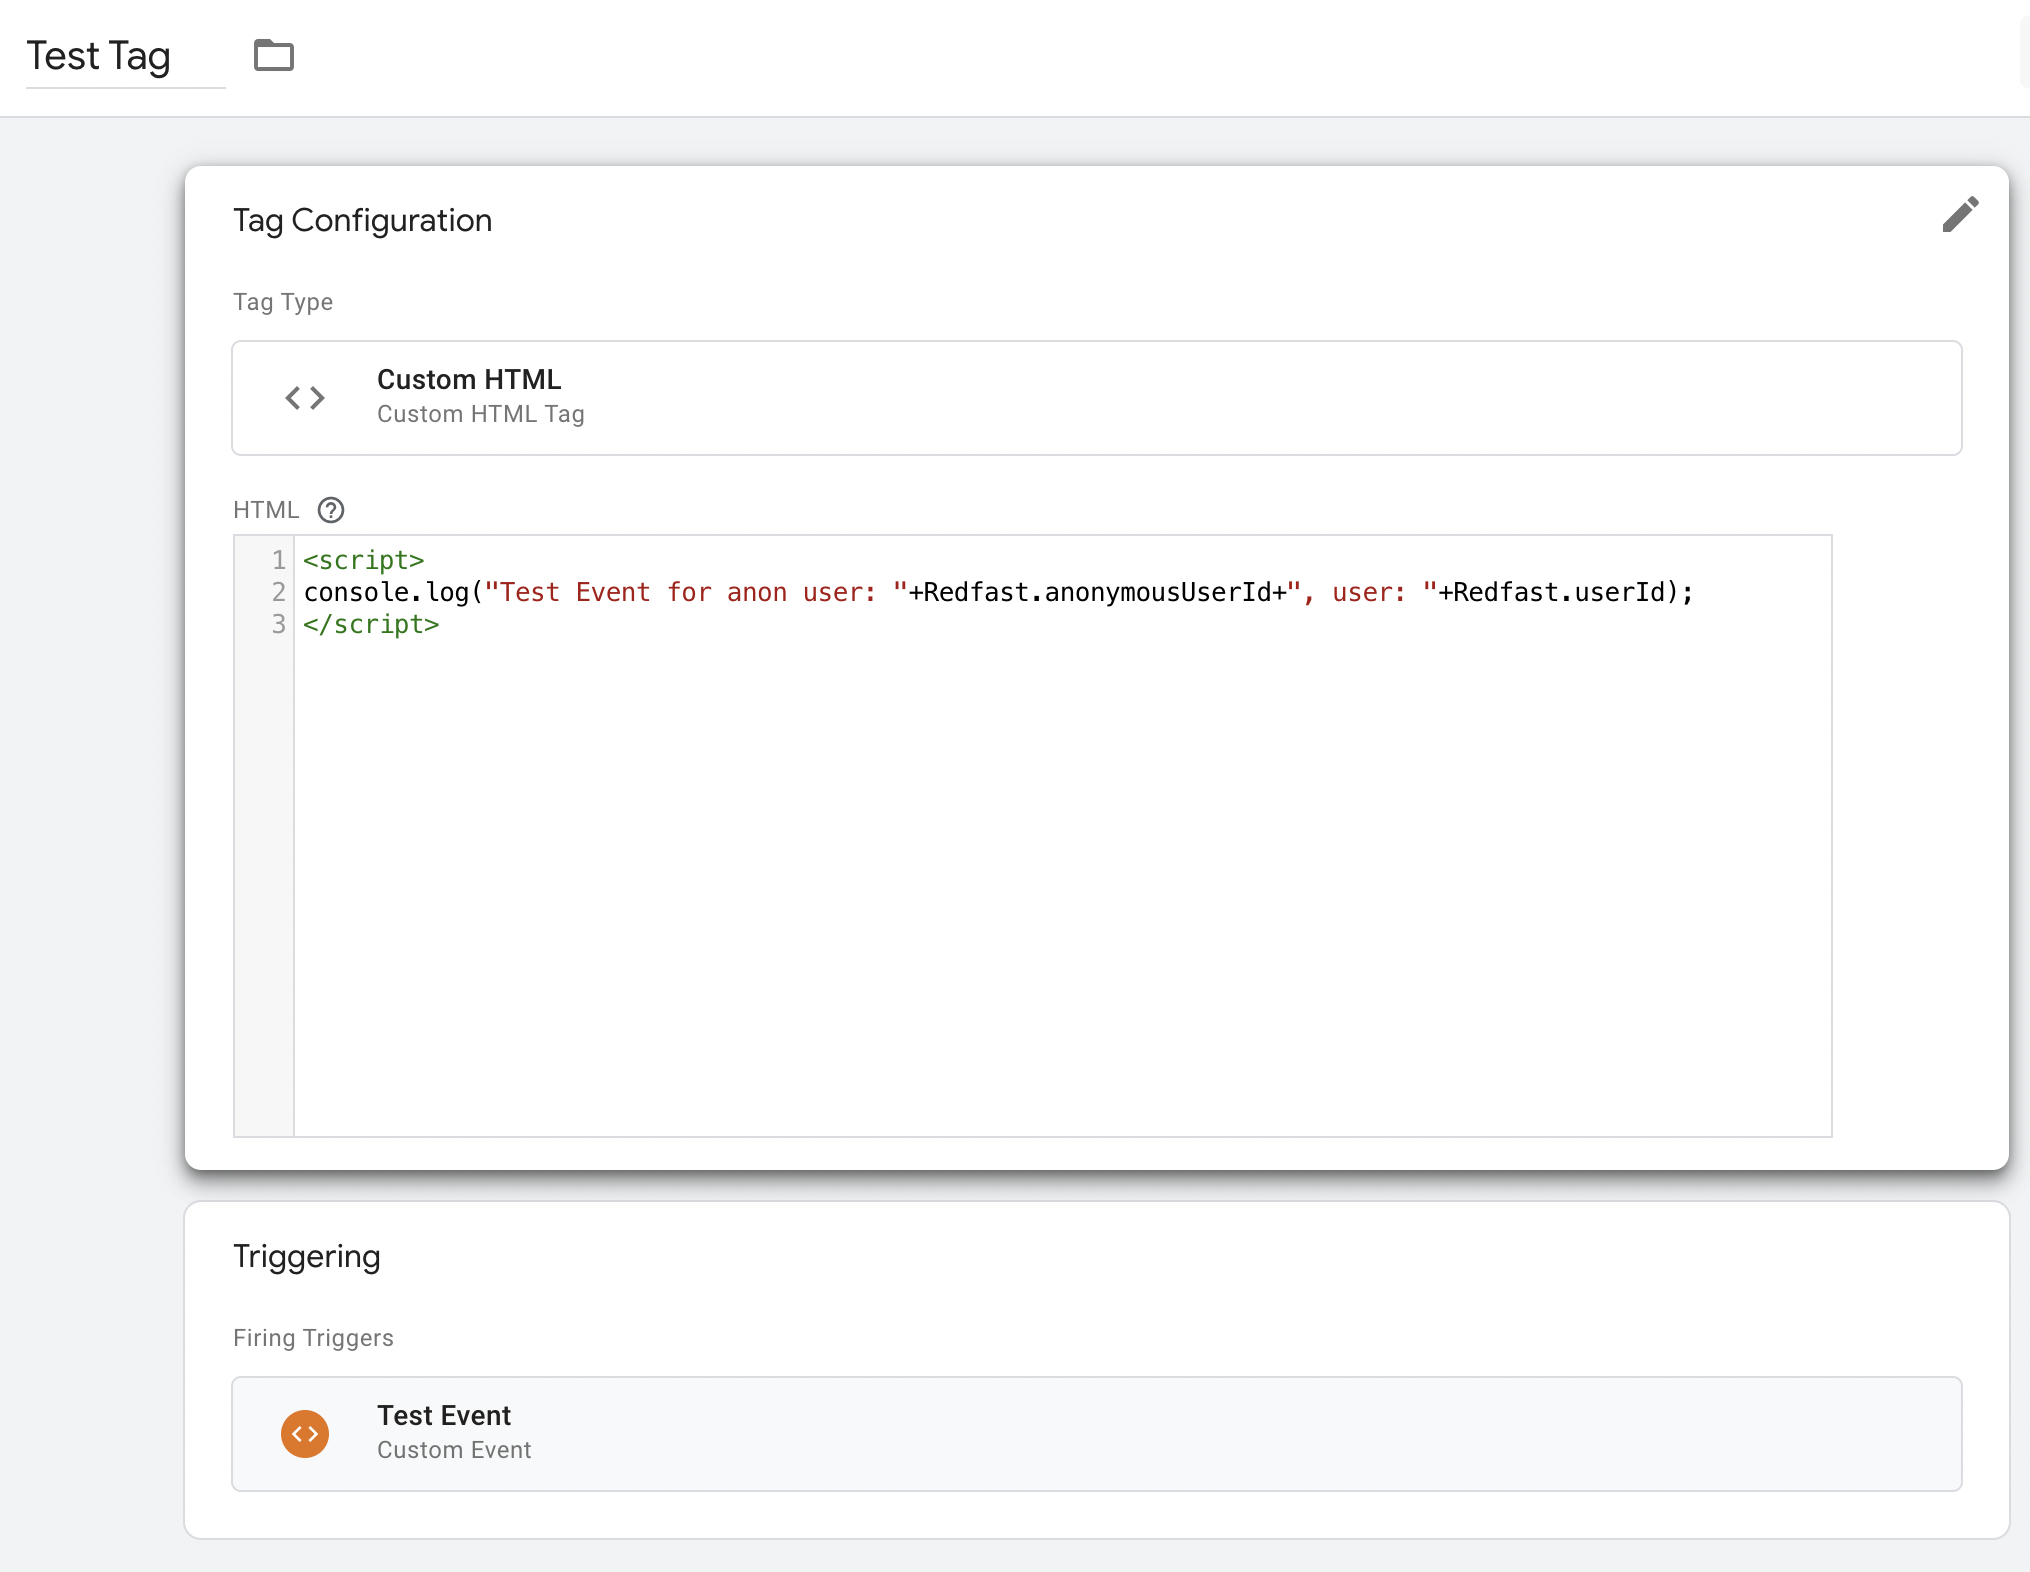The height and width of the screenshot is (1572, 2030).
Task: Click the Firing Triggers label
Action: click(313, 1338)
